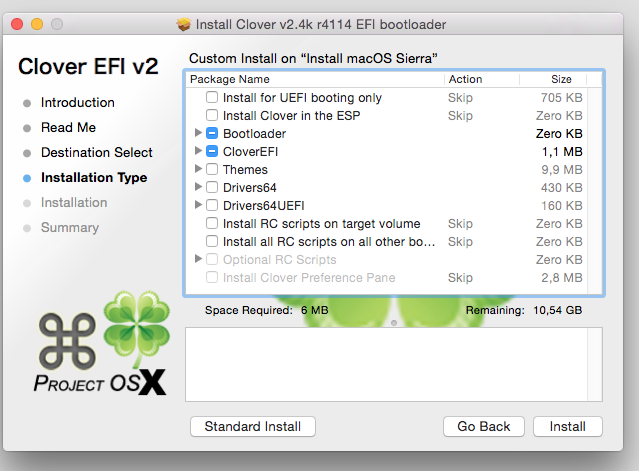Expand the Bootloader disclosure triangle

[198, 133]
